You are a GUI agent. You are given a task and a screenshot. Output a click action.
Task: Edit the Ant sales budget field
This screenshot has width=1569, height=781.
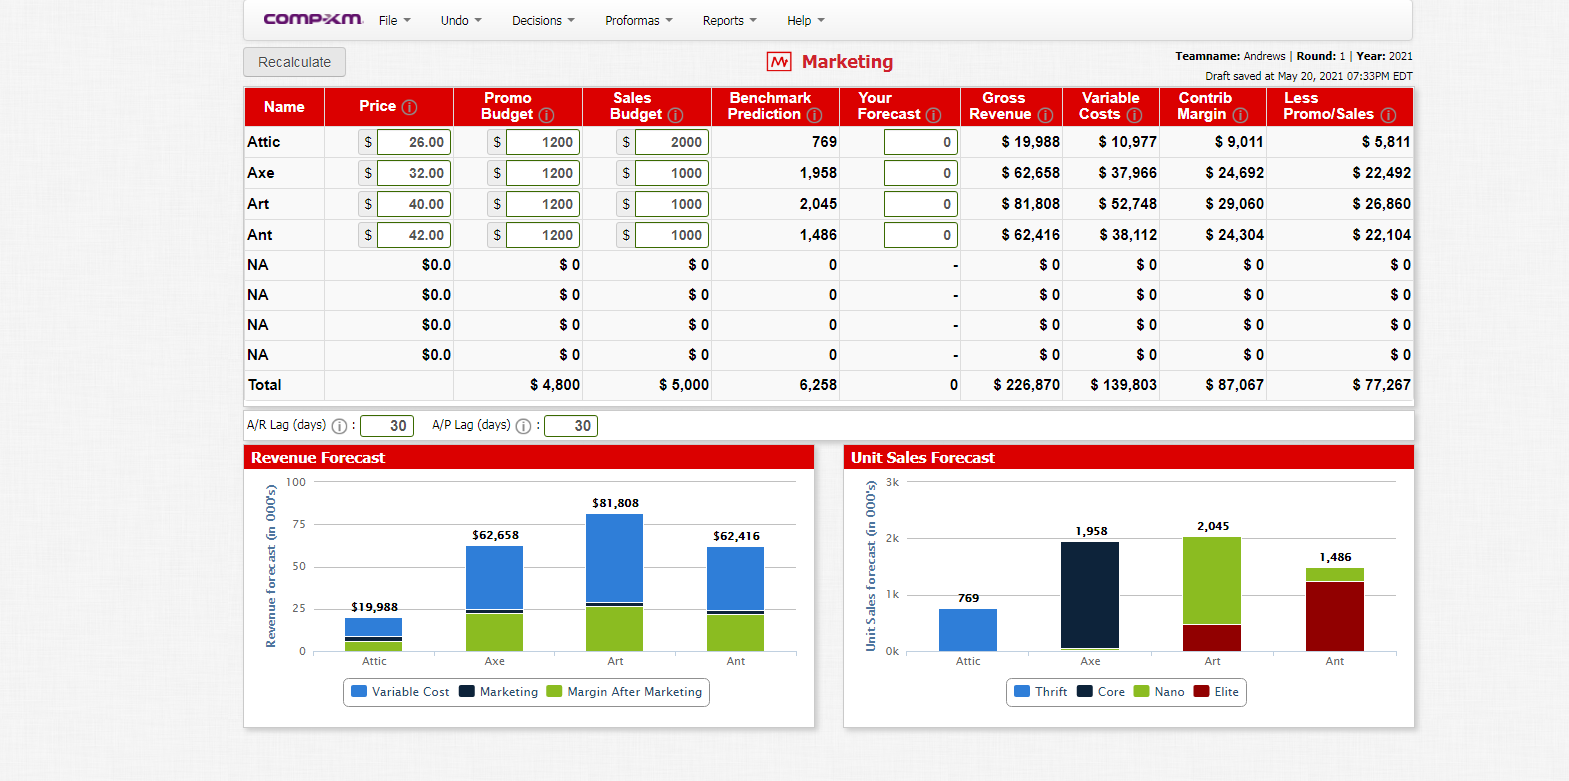(x=672, y=235)
